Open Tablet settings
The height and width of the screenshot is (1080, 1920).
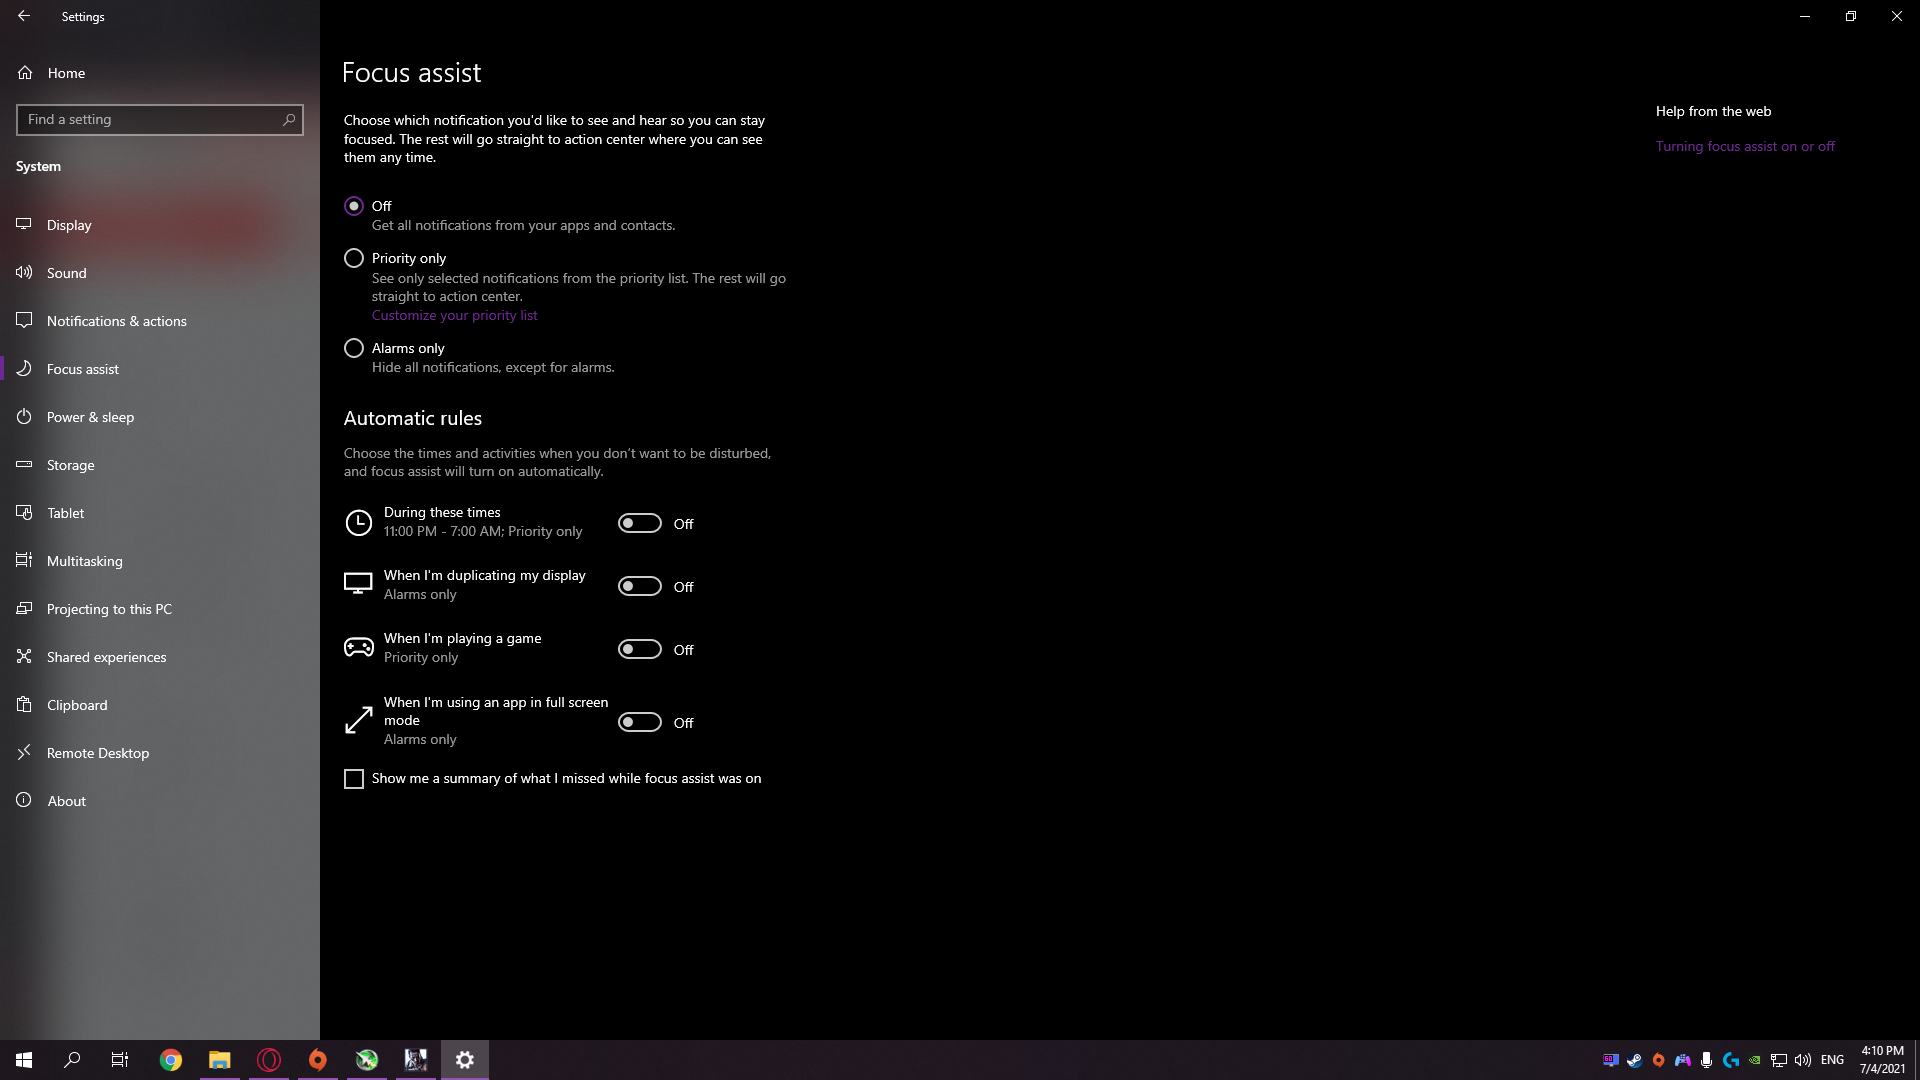coord(160,513)
